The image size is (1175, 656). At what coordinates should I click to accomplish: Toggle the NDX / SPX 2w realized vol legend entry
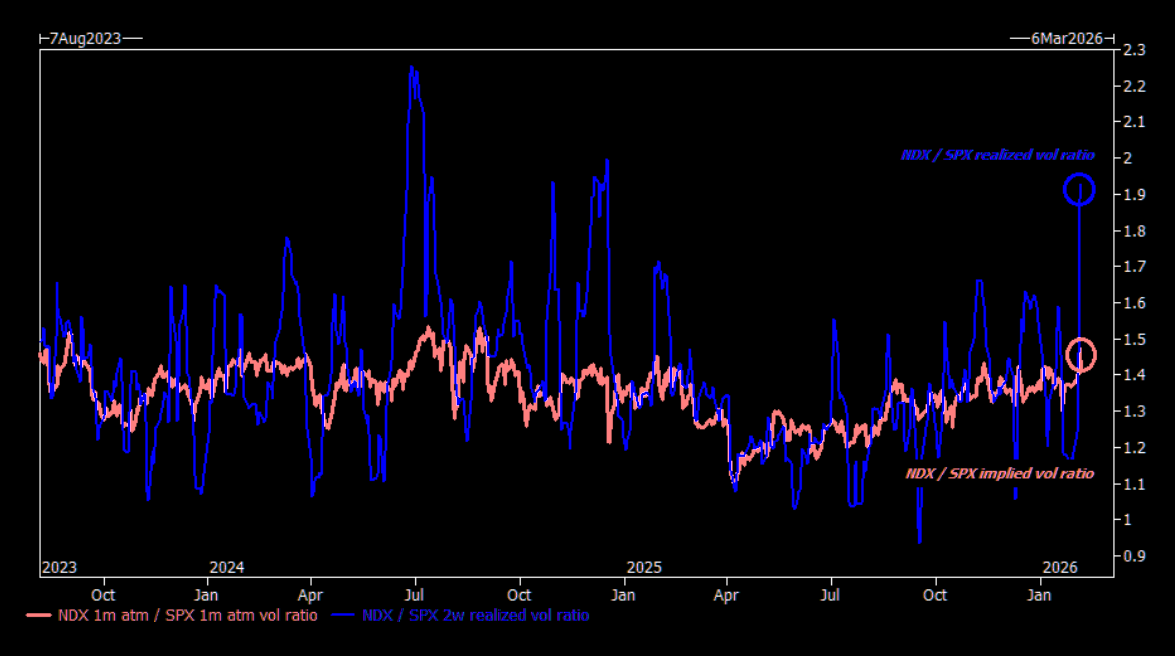[x=475, y=616]
